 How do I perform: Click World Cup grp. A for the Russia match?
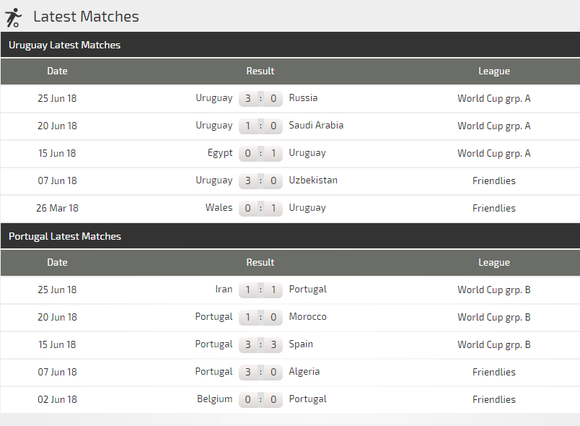click(494, 99)
